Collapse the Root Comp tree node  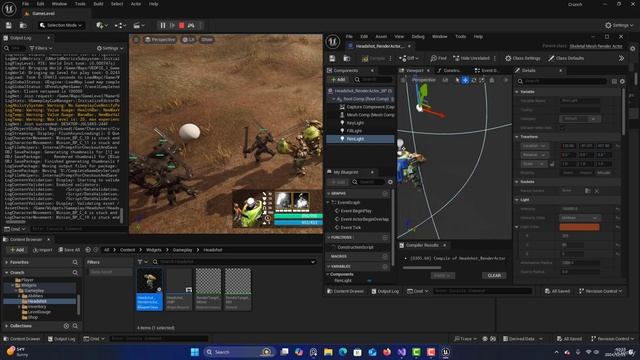pyautogui.click(x=333, y=99)
